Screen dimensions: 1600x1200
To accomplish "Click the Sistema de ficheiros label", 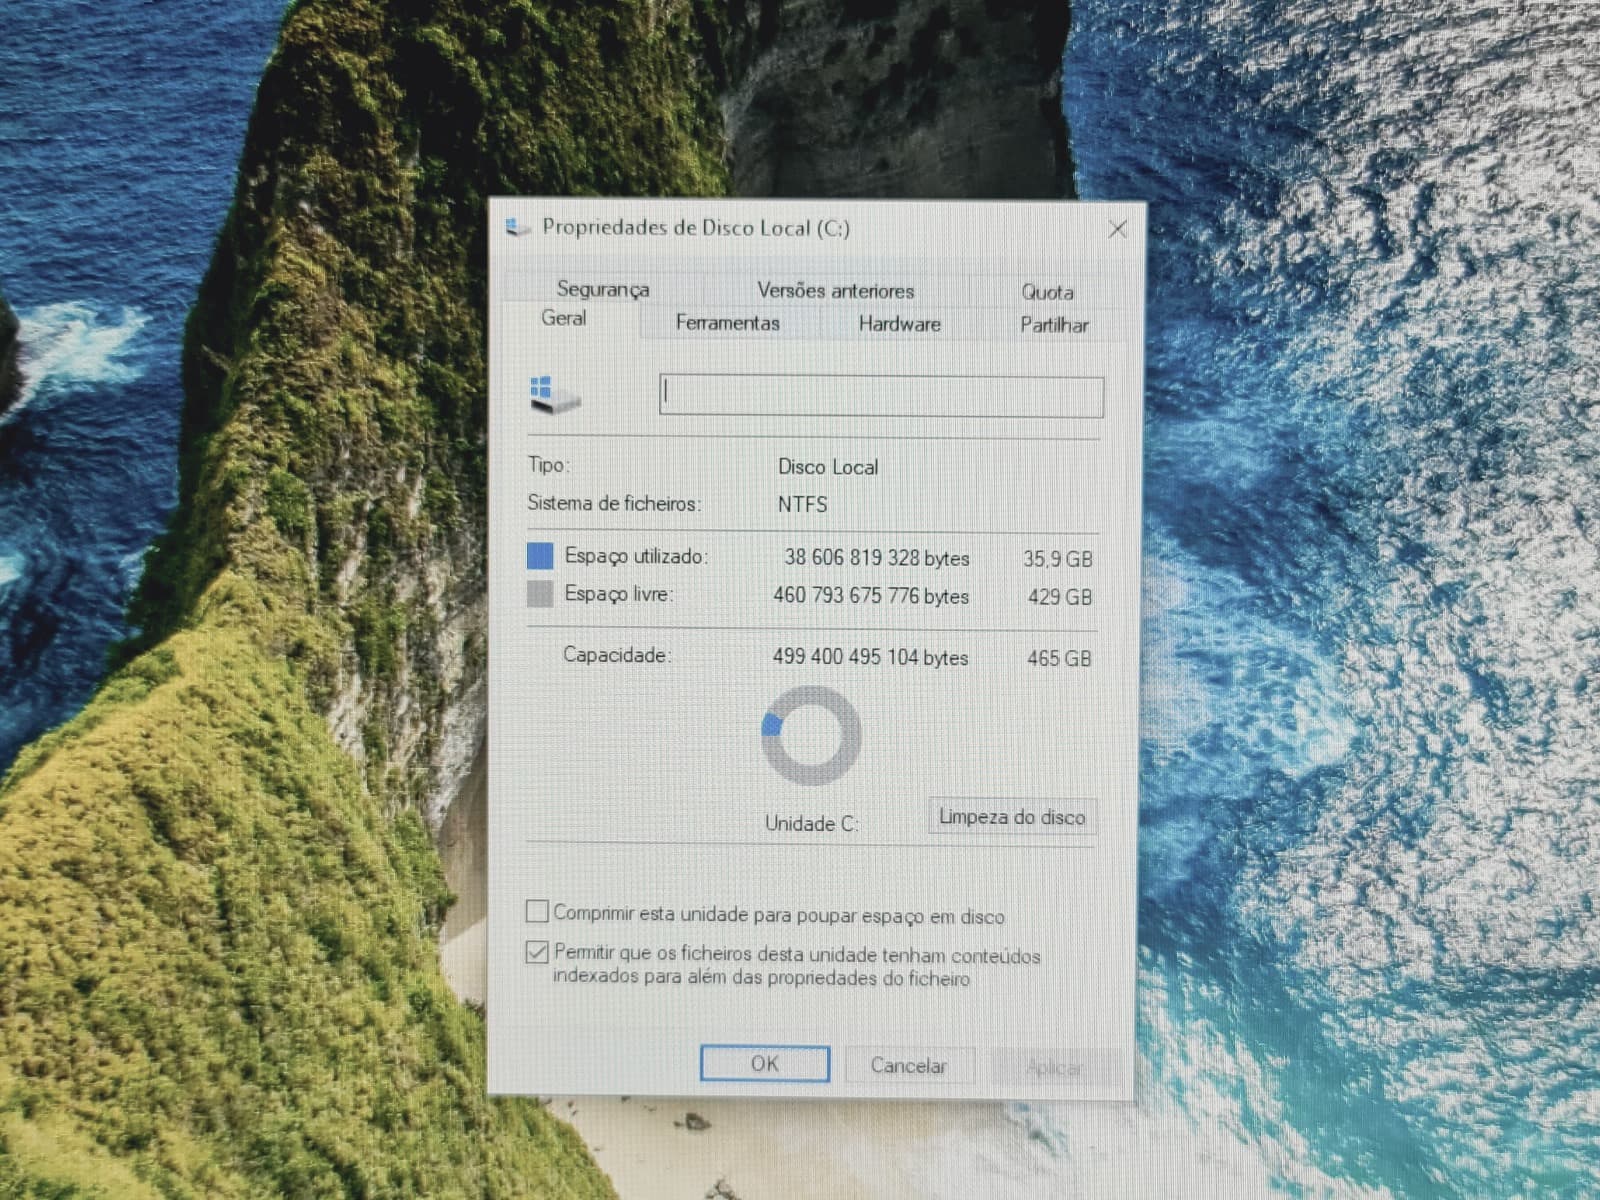I will point(614,503).
